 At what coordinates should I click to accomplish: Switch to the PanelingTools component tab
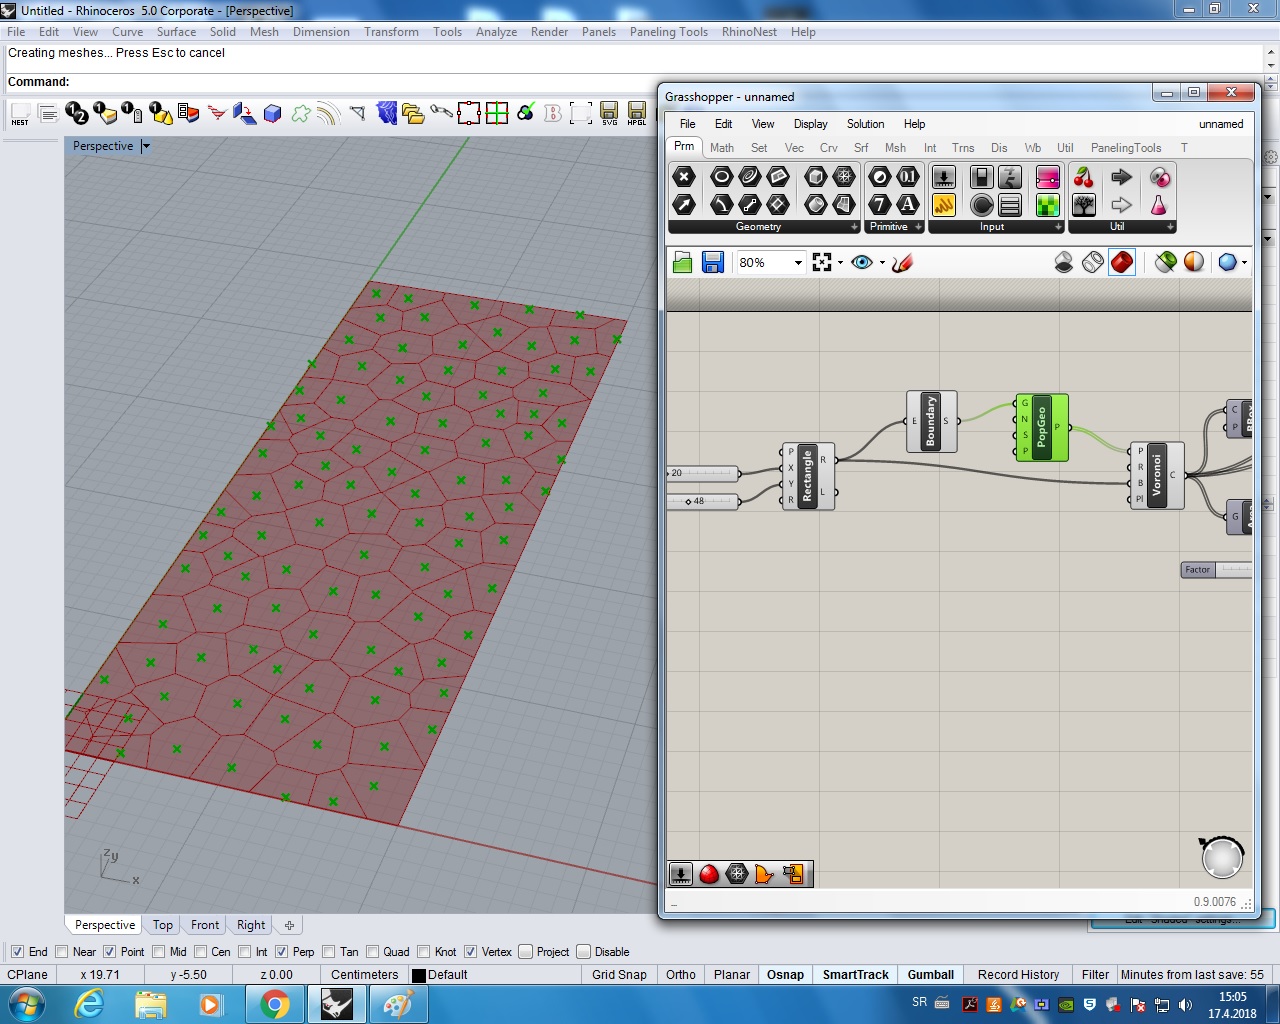click(x=1126, y=147)
